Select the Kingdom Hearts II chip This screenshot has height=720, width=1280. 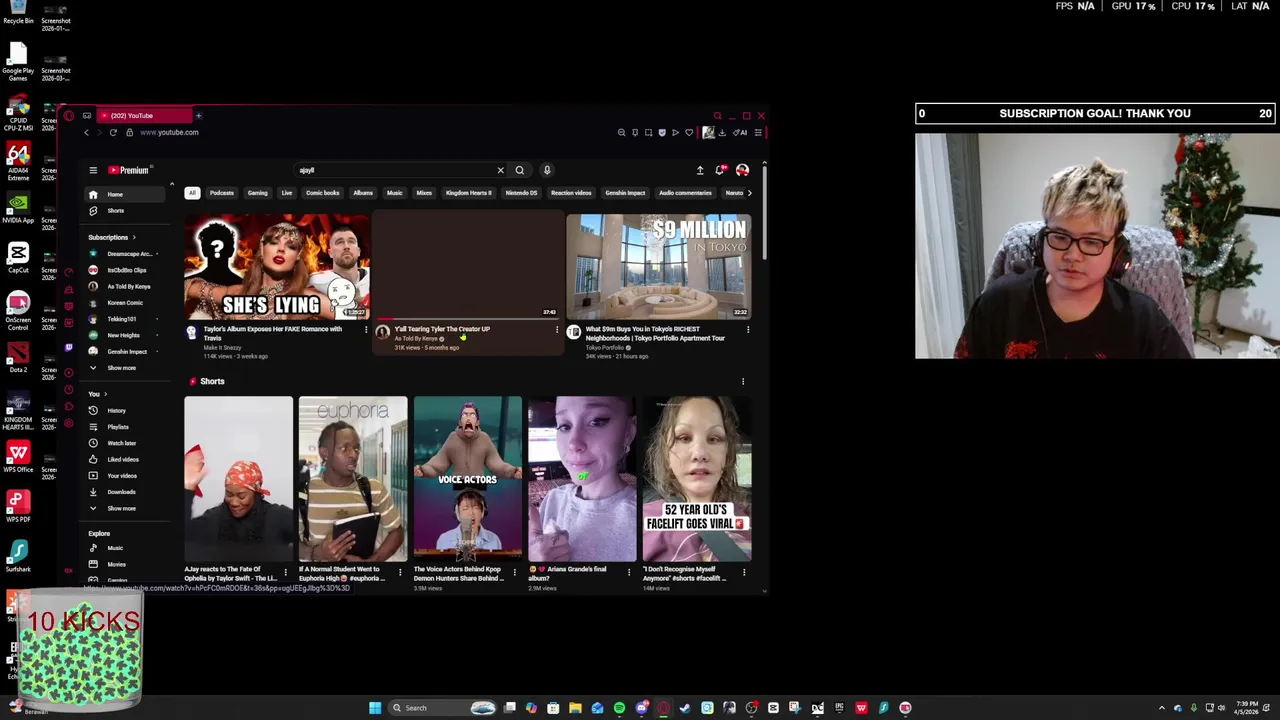click(469, 193)
